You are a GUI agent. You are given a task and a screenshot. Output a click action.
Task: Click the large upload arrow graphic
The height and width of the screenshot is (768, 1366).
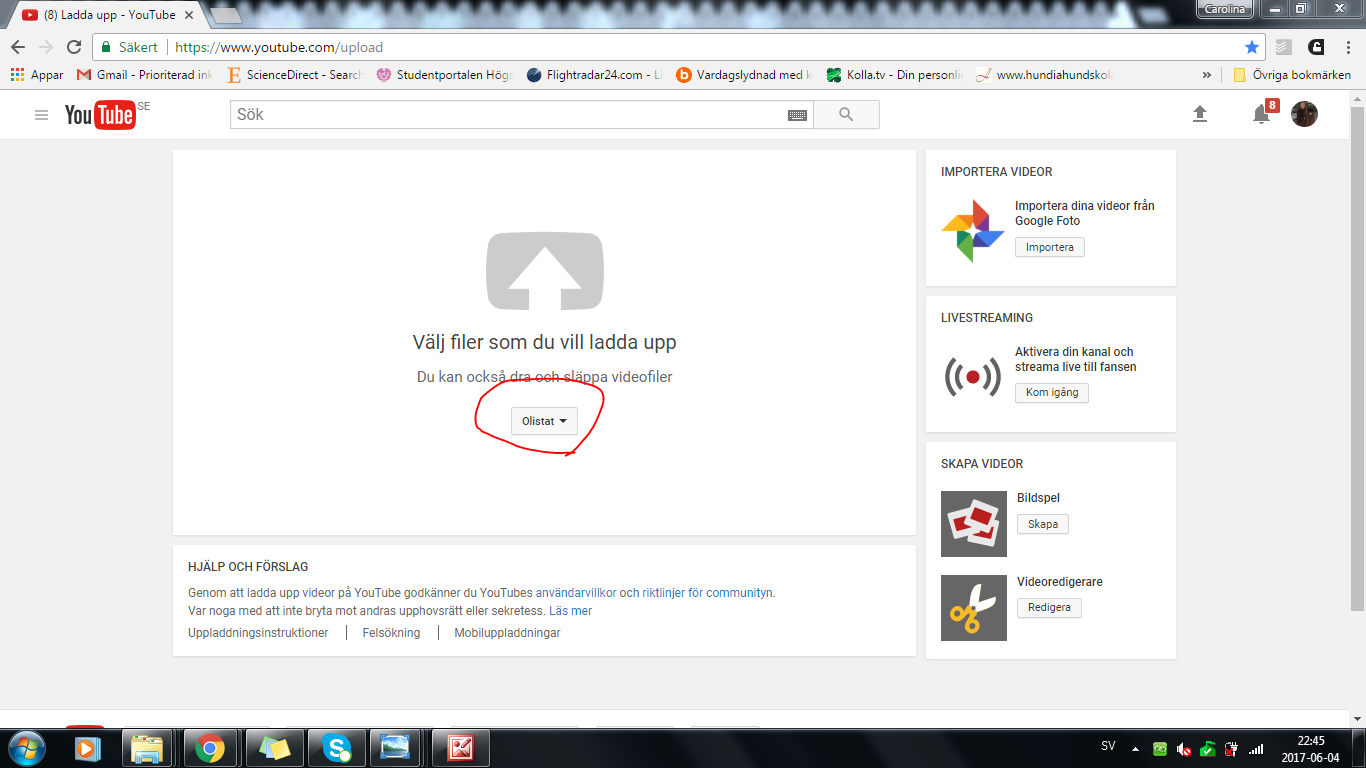click(x=545, y=270)
